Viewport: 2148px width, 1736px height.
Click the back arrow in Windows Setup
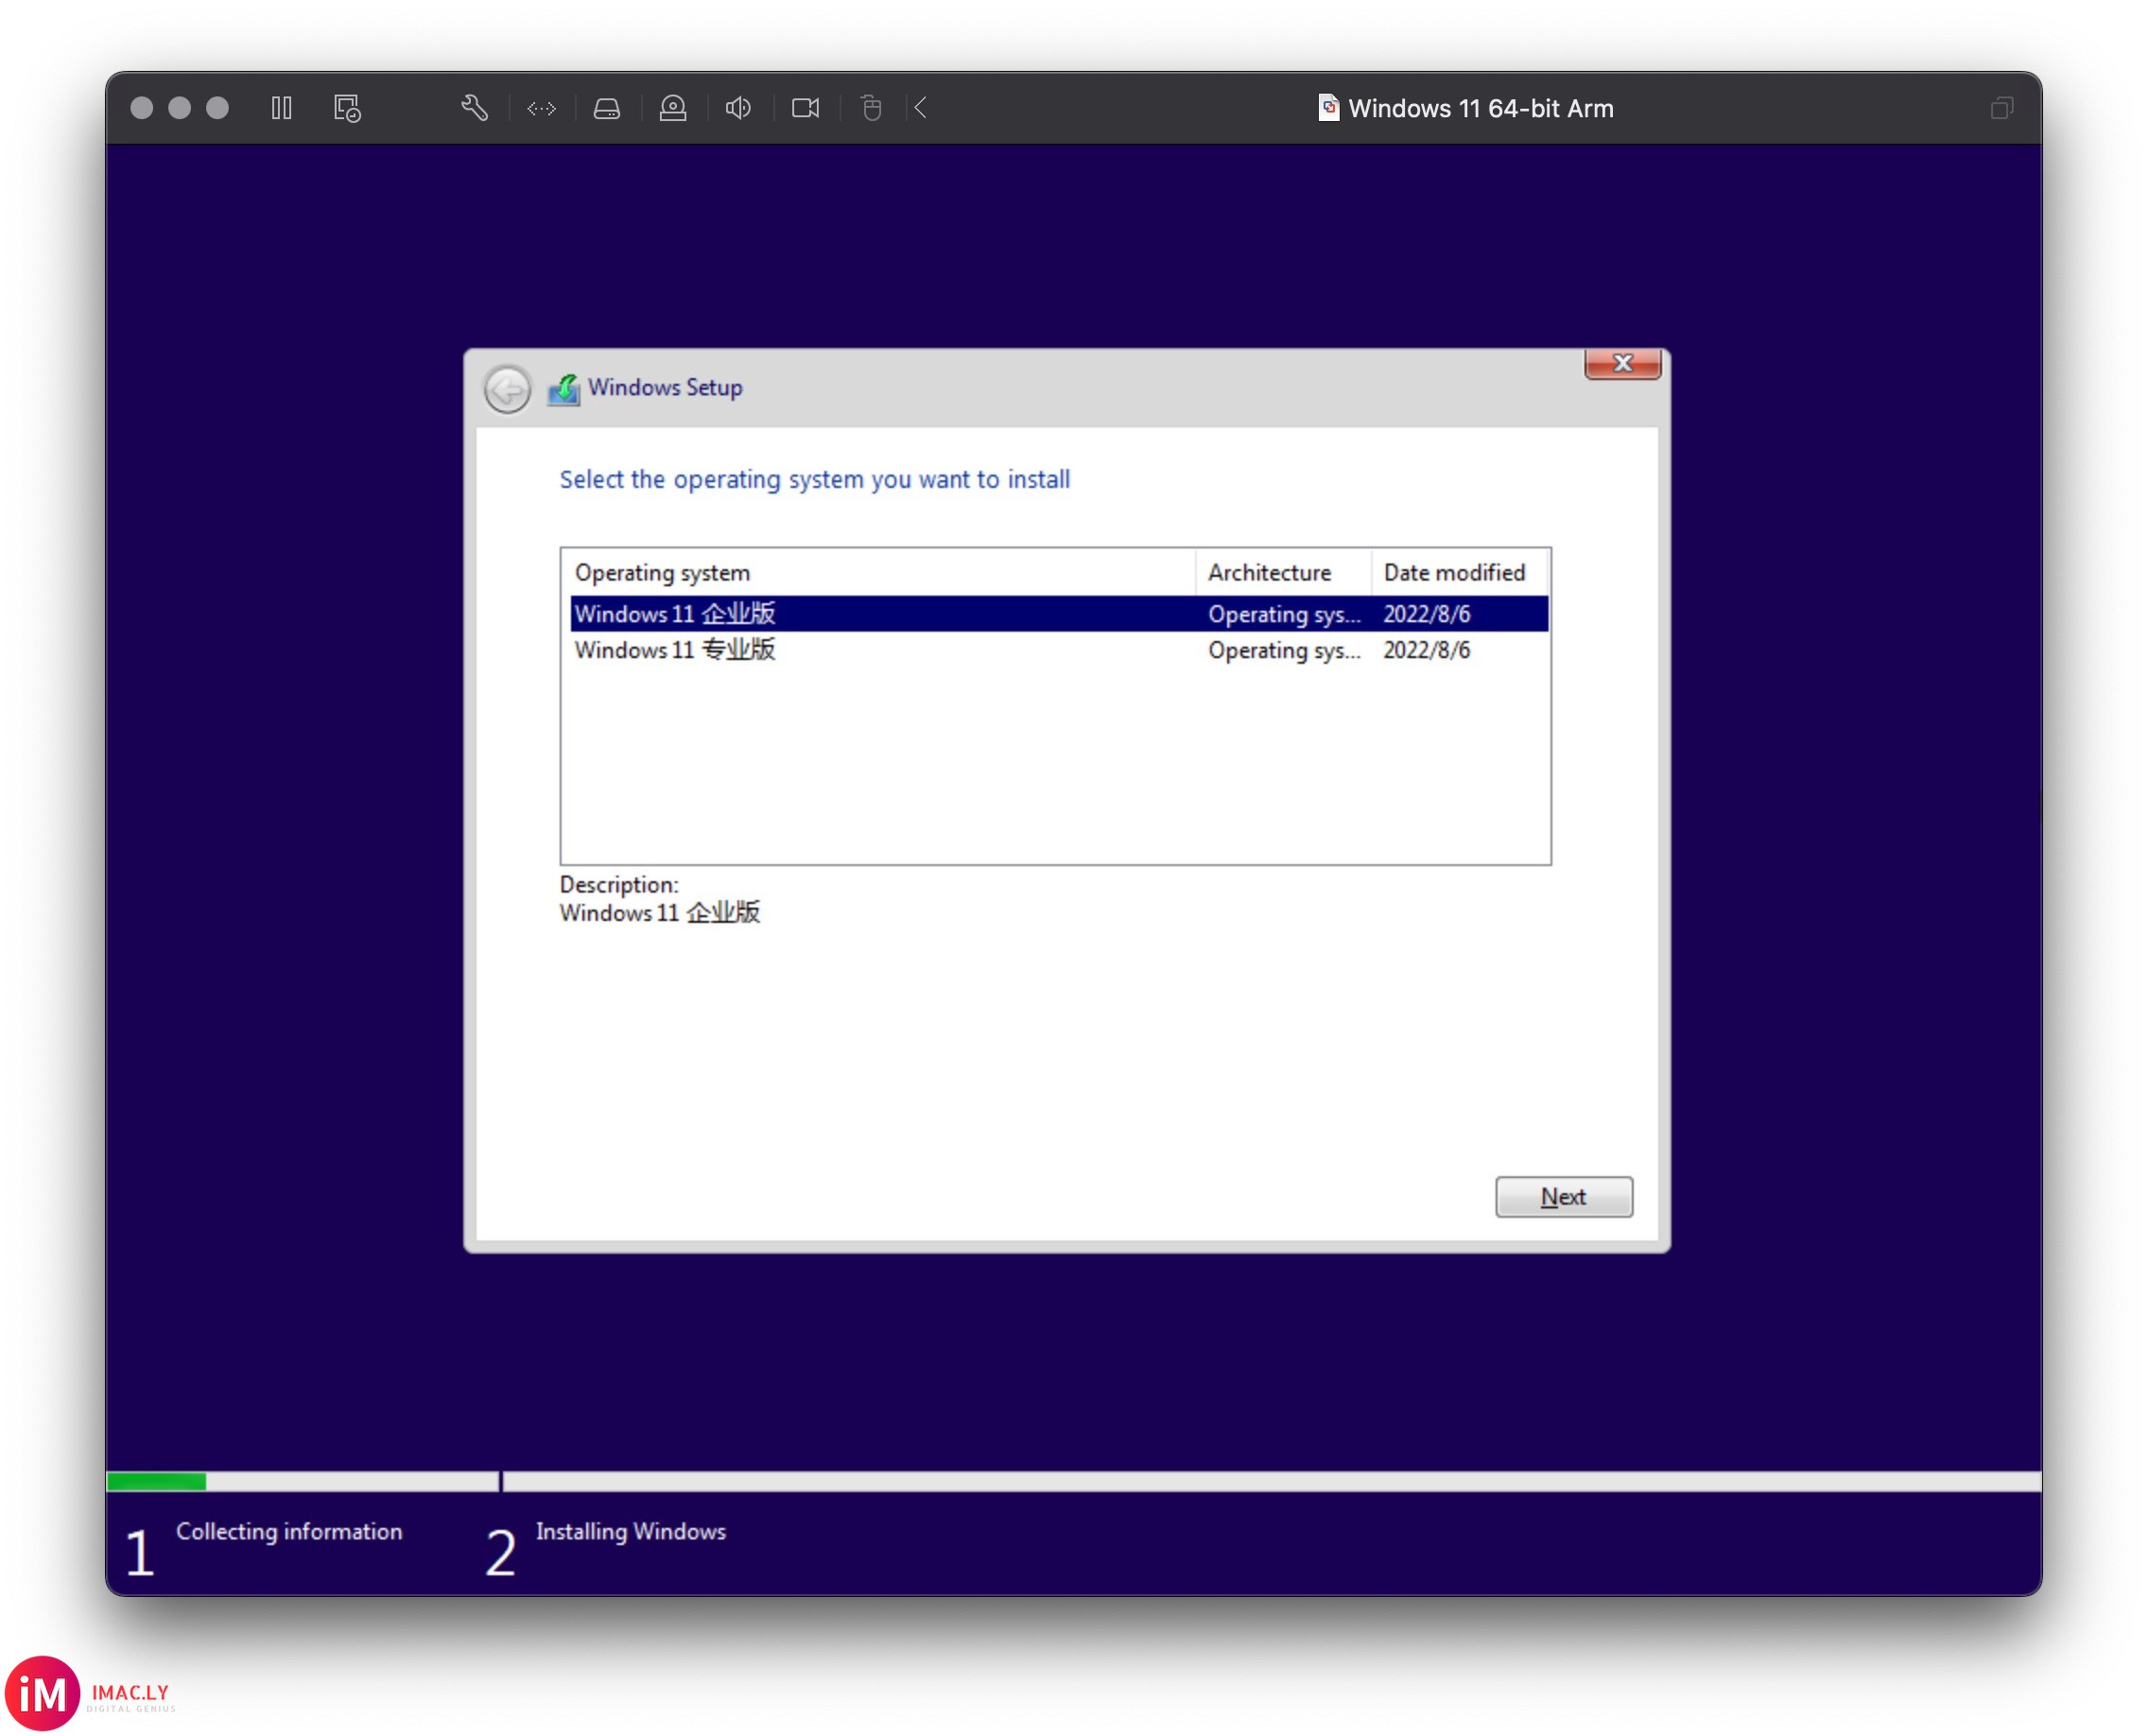coord(507,389)
